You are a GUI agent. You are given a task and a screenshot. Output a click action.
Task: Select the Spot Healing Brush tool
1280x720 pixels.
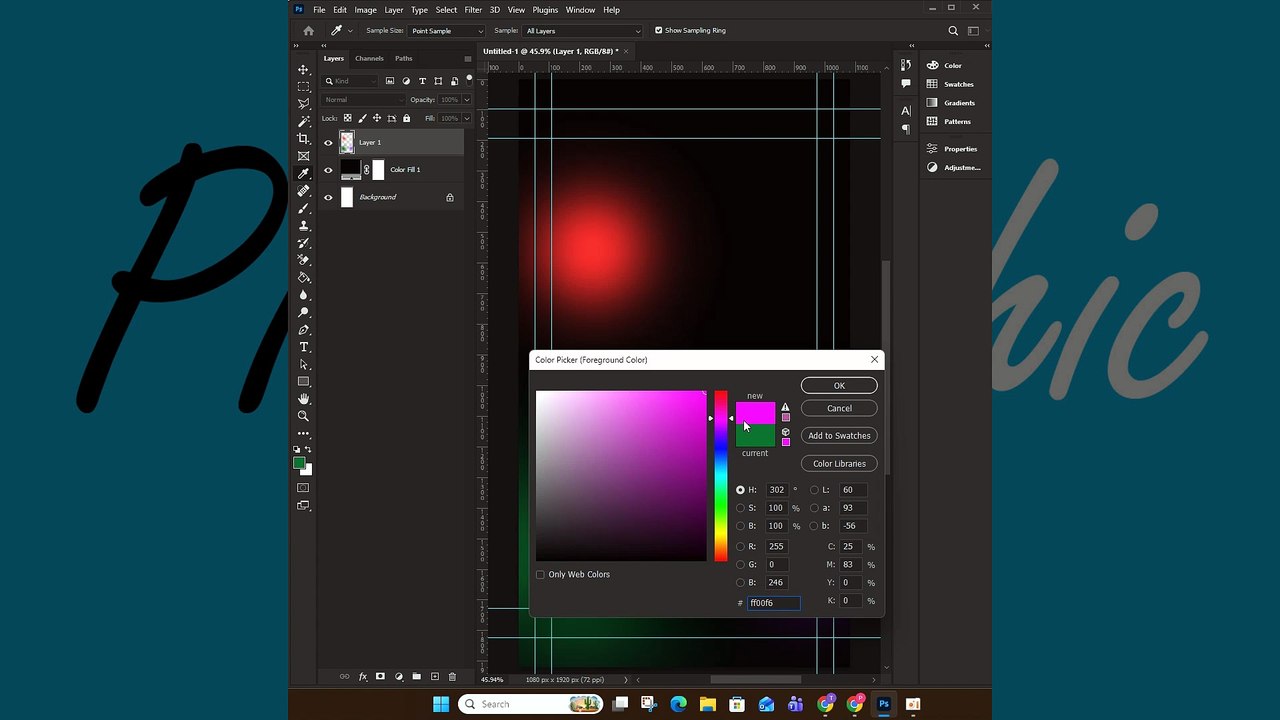(303, 191)
